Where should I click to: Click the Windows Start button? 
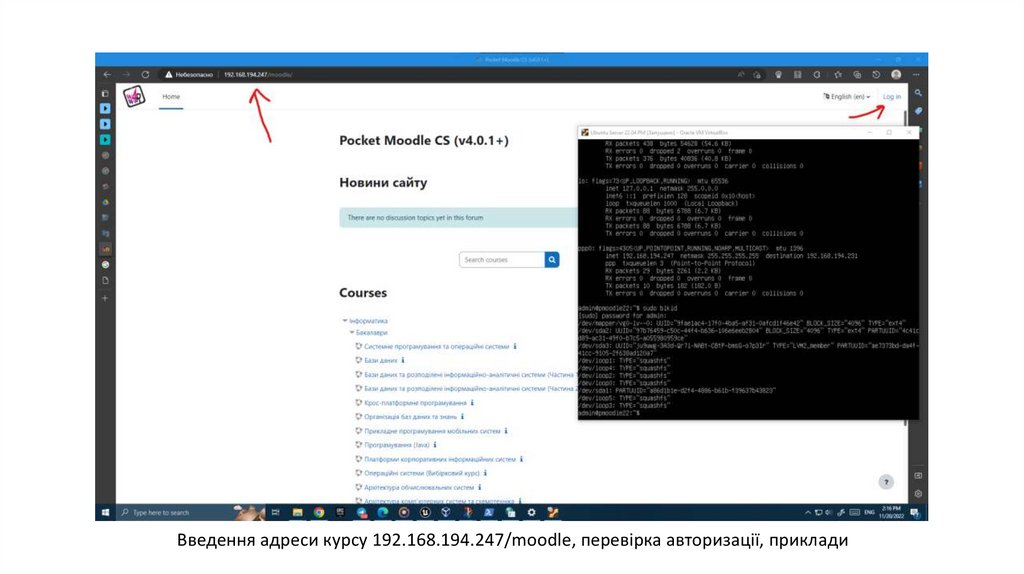tap(104, 512)
